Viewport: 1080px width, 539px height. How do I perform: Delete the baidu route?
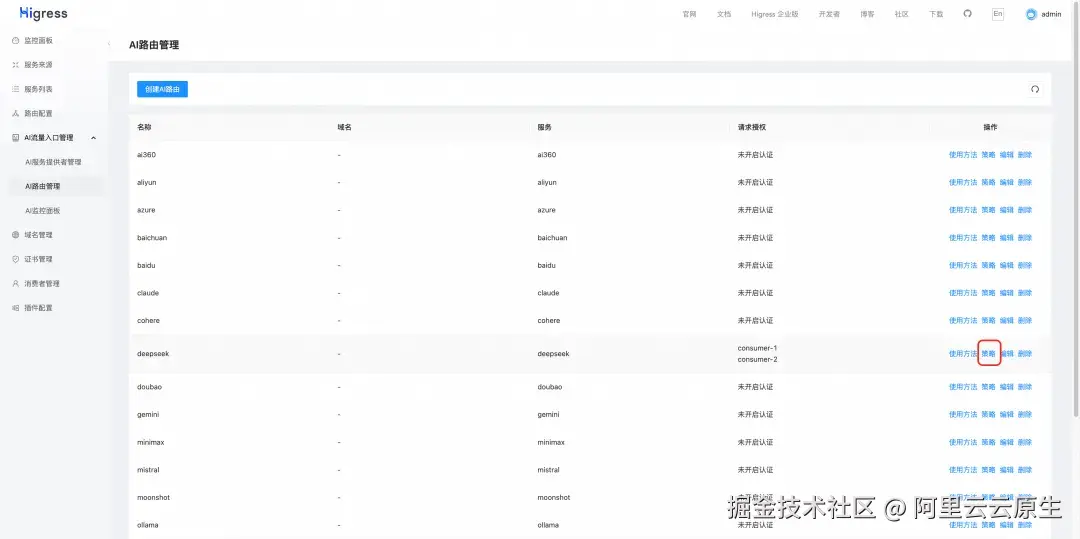[1025, 265]
